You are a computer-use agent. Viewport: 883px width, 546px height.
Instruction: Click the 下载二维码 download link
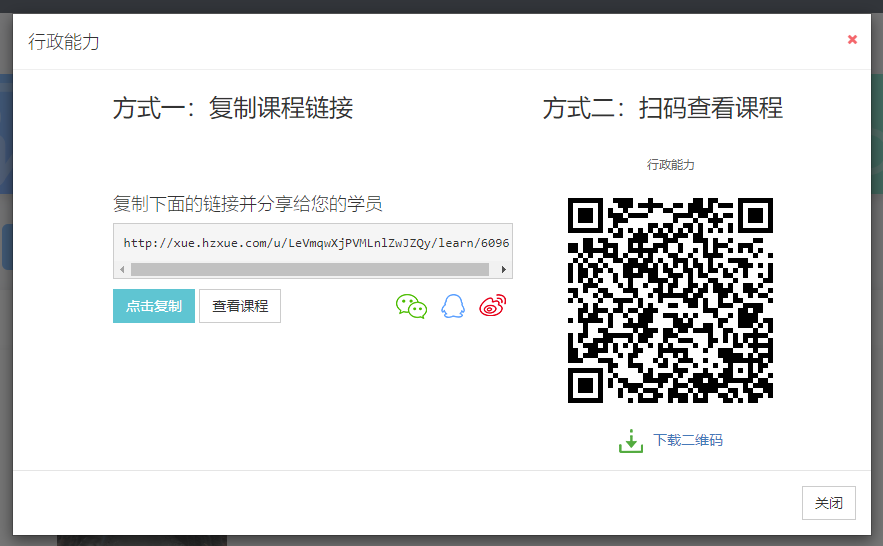click(x=688, y=440)
